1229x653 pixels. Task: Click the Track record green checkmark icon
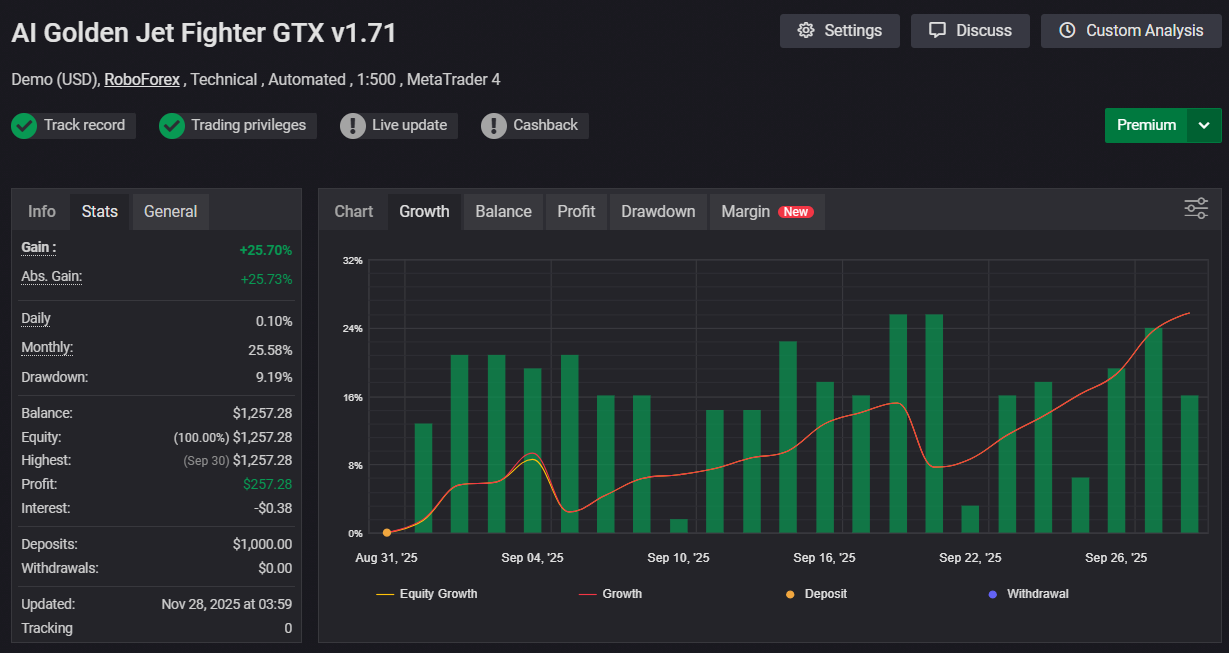click(x=24, y=126)
